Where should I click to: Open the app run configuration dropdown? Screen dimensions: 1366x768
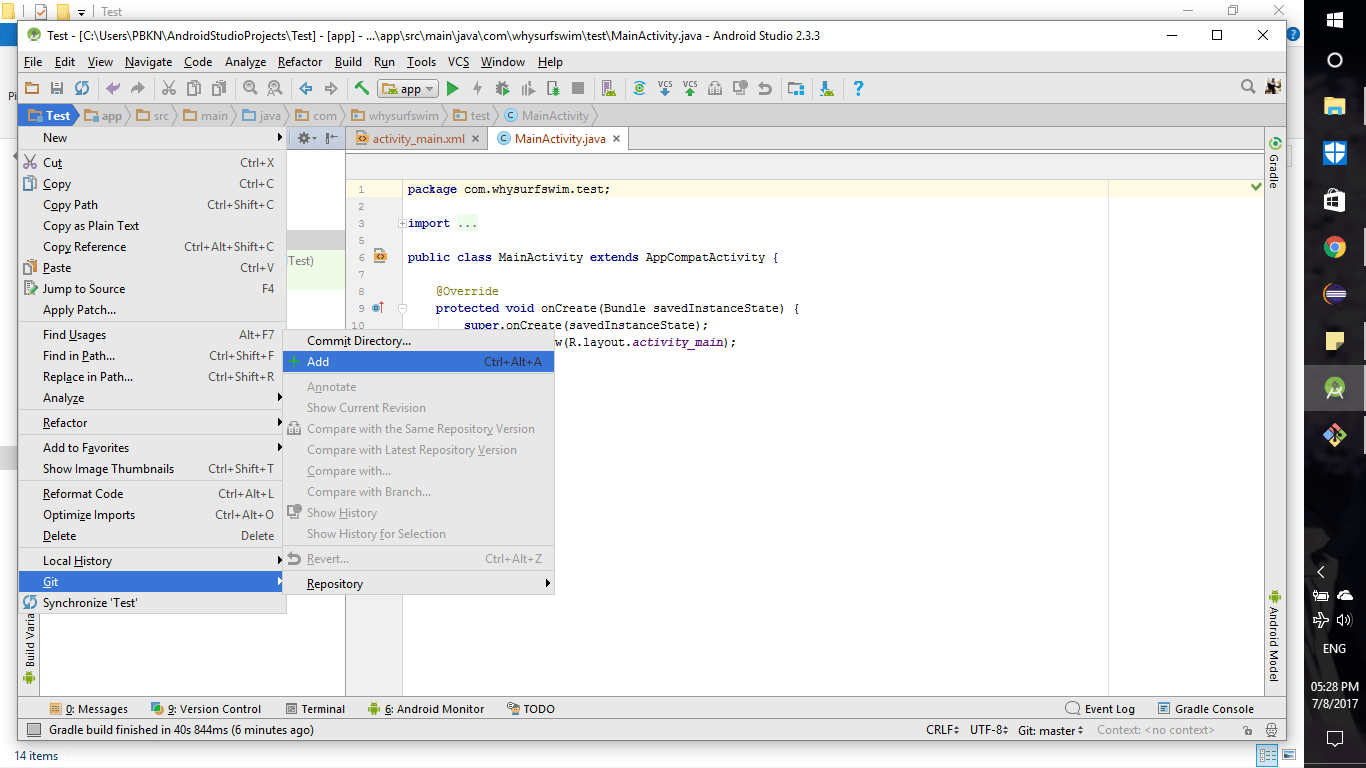[409, 89]
